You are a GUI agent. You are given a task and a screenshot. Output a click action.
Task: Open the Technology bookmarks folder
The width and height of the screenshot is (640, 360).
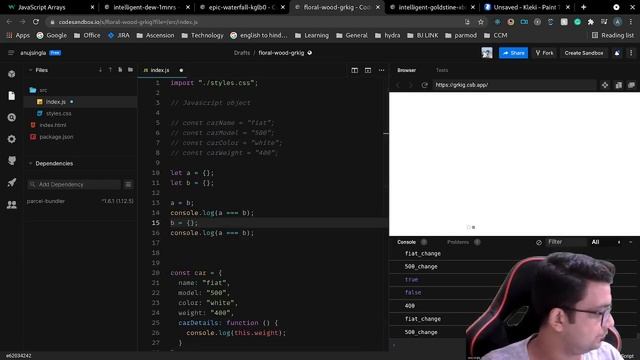202,36
